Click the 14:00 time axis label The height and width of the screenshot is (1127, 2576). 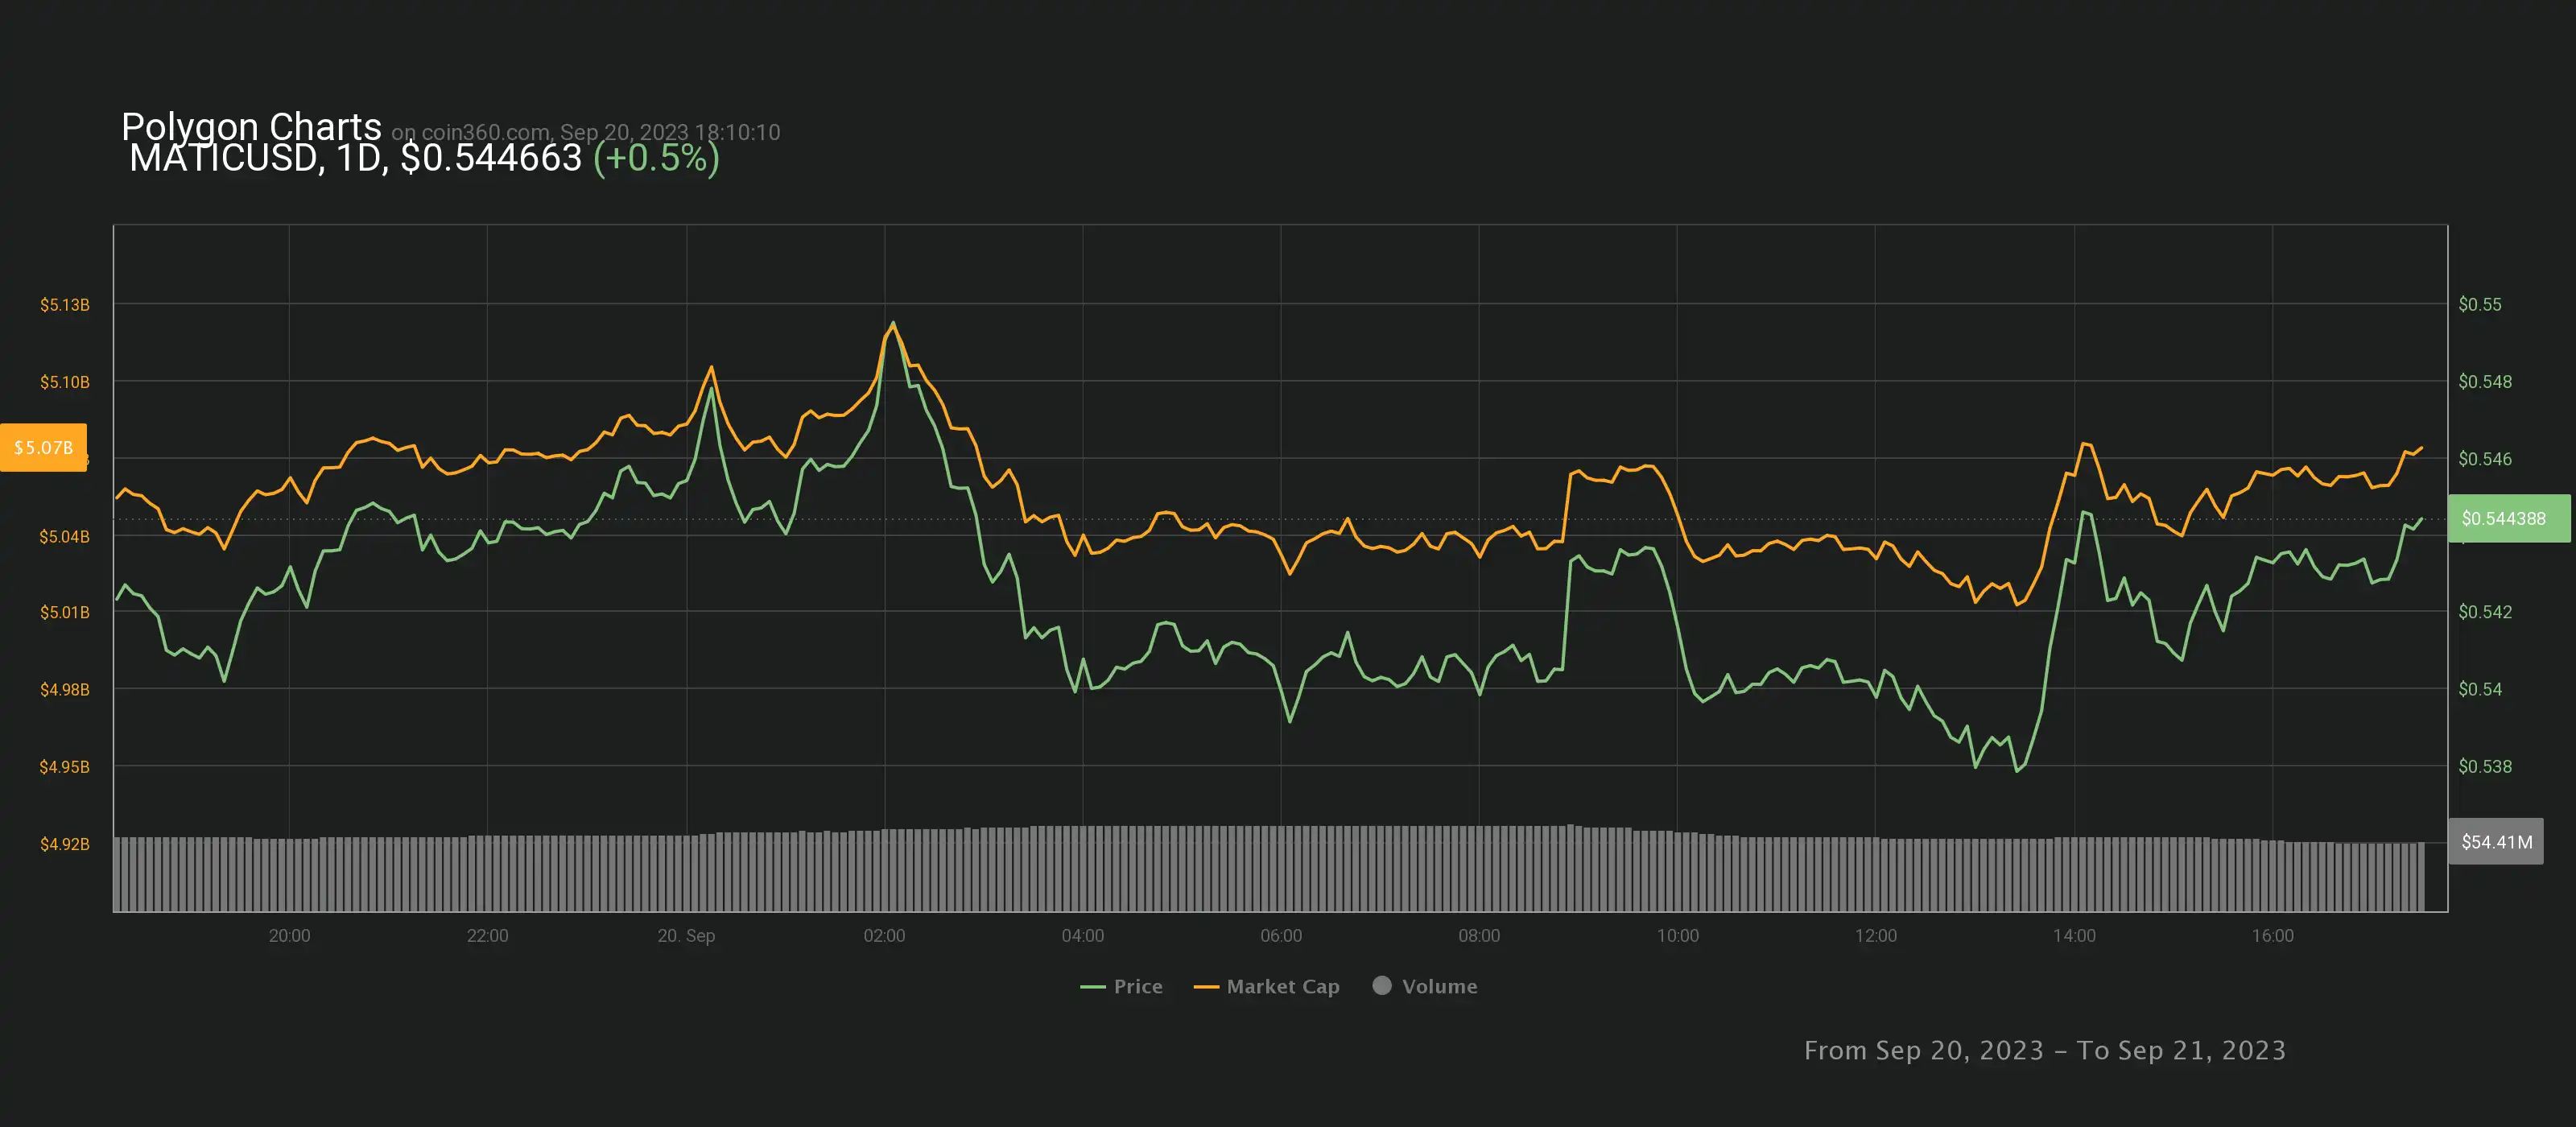(x=2074, y=935)
